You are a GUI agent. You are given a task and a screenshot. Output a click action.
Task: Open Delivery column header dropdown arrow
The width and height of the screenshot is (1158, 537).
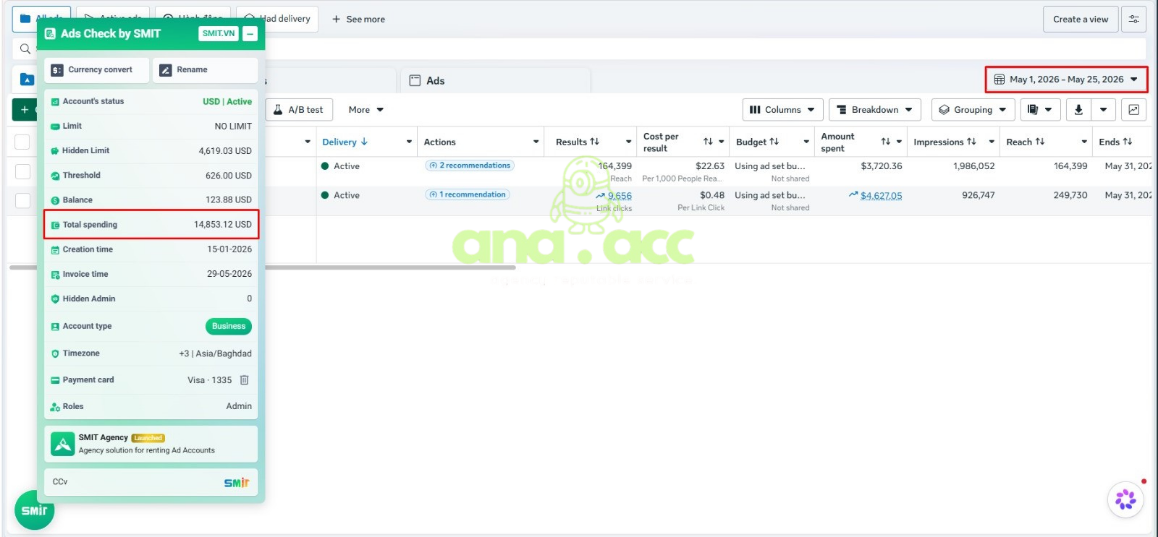click(x=409, y=142)
